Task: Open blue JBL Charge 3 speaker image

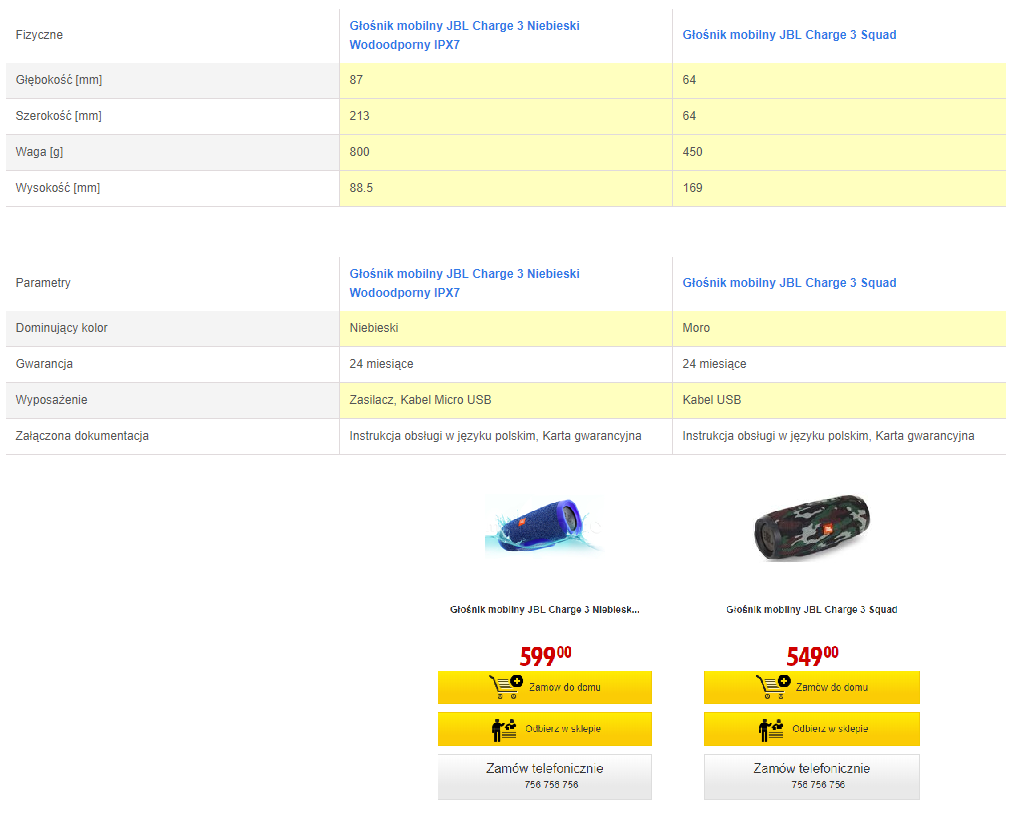Action: click(544, 525)
